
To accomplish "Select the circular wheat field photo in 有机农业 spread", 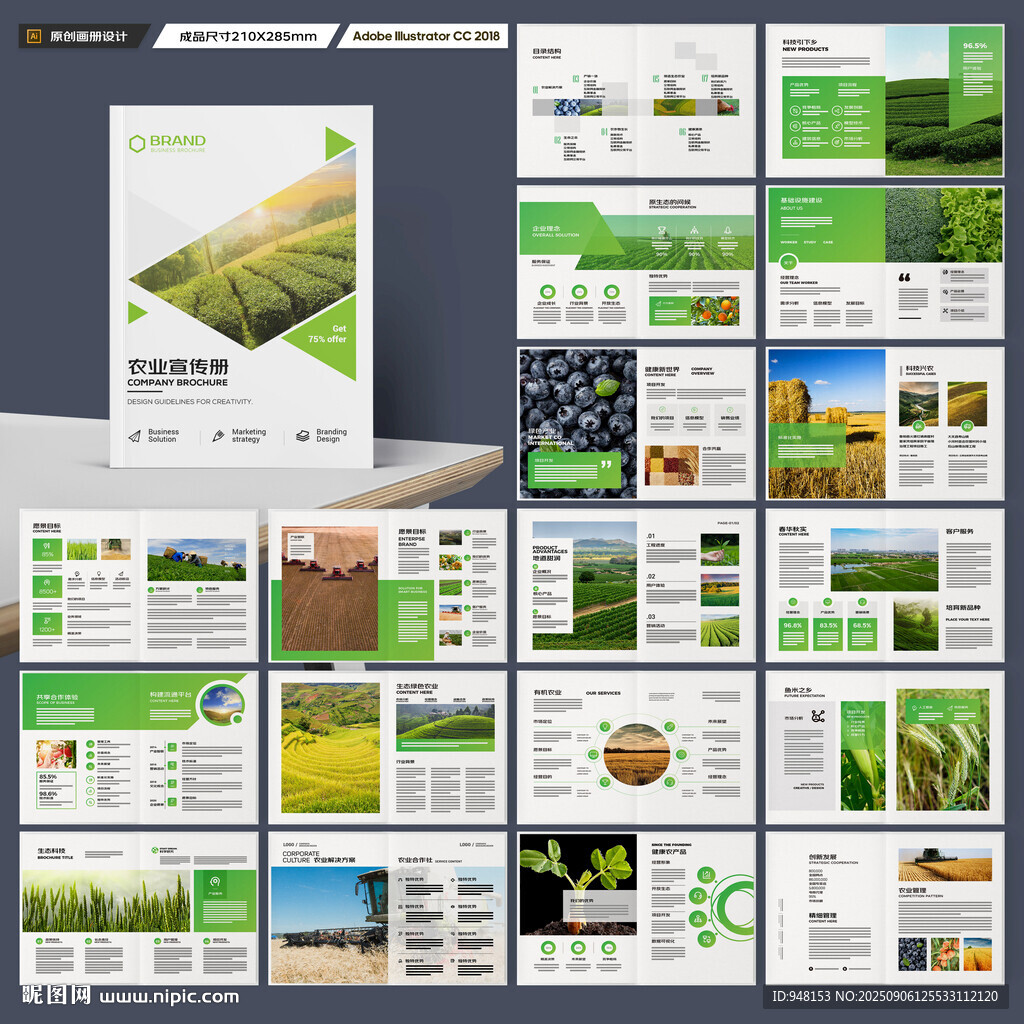I will pyautogui.click(x=636, y=754).
